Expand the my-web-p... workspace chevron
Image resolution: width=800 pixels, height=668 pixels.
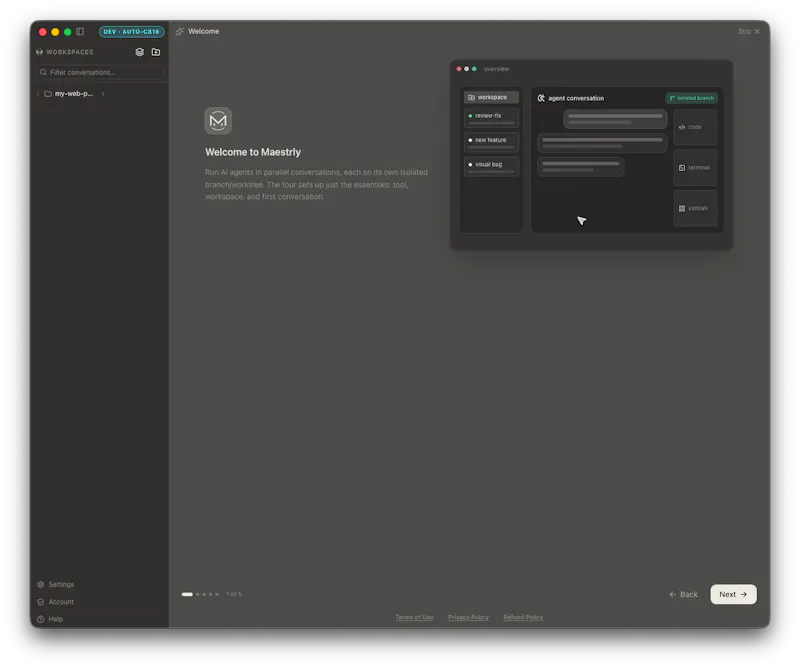point(38,94)
